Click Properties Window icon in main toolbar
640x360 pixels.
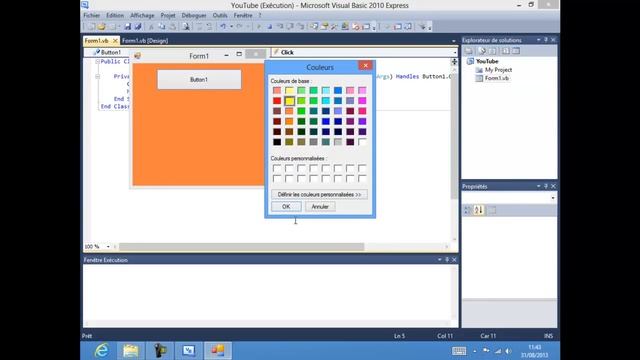tap(324, 27)
